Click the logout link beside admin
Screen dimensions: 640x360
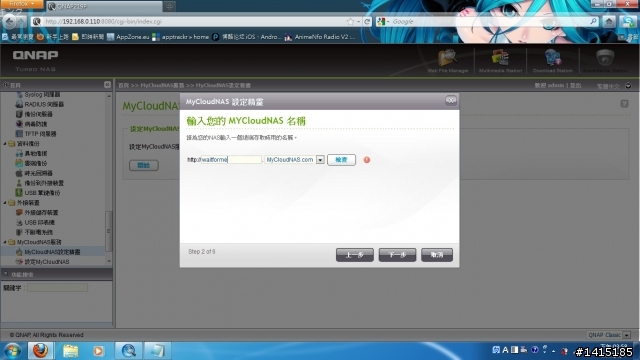pos(576,85)
